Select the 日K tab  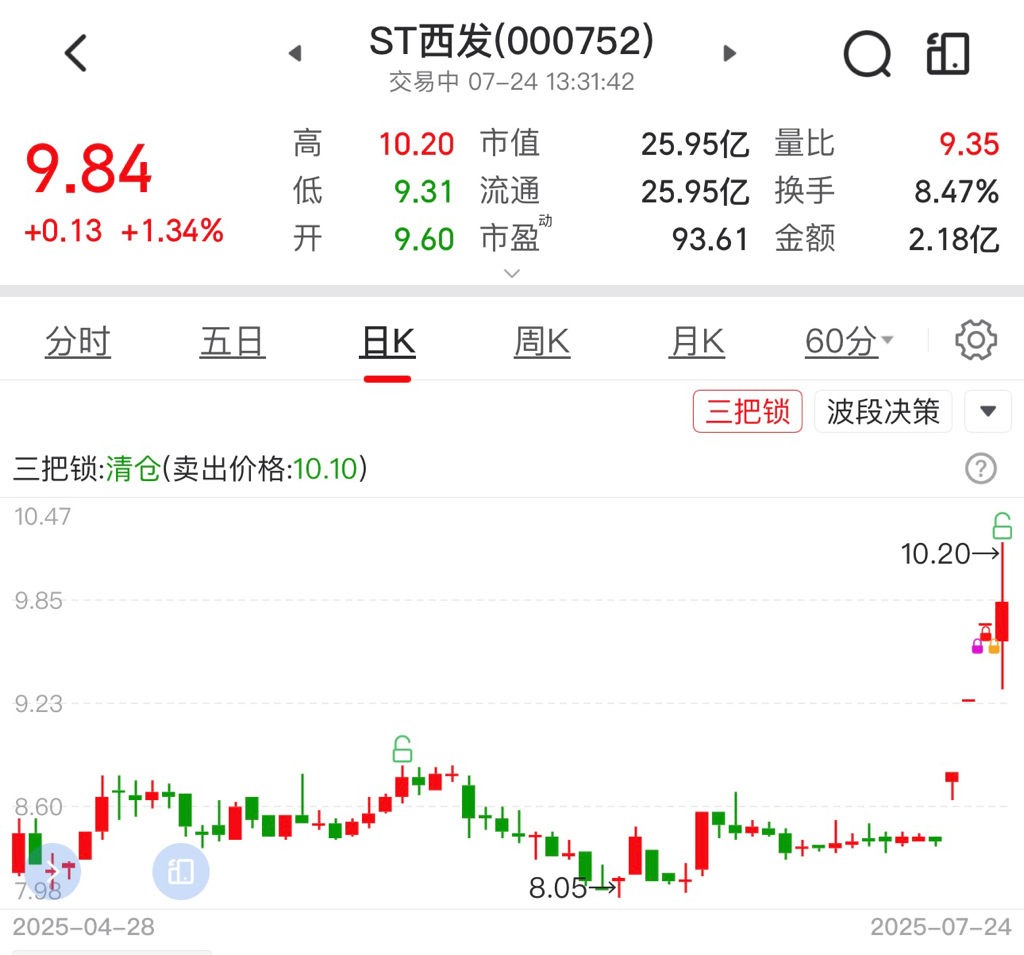[387, 341]
